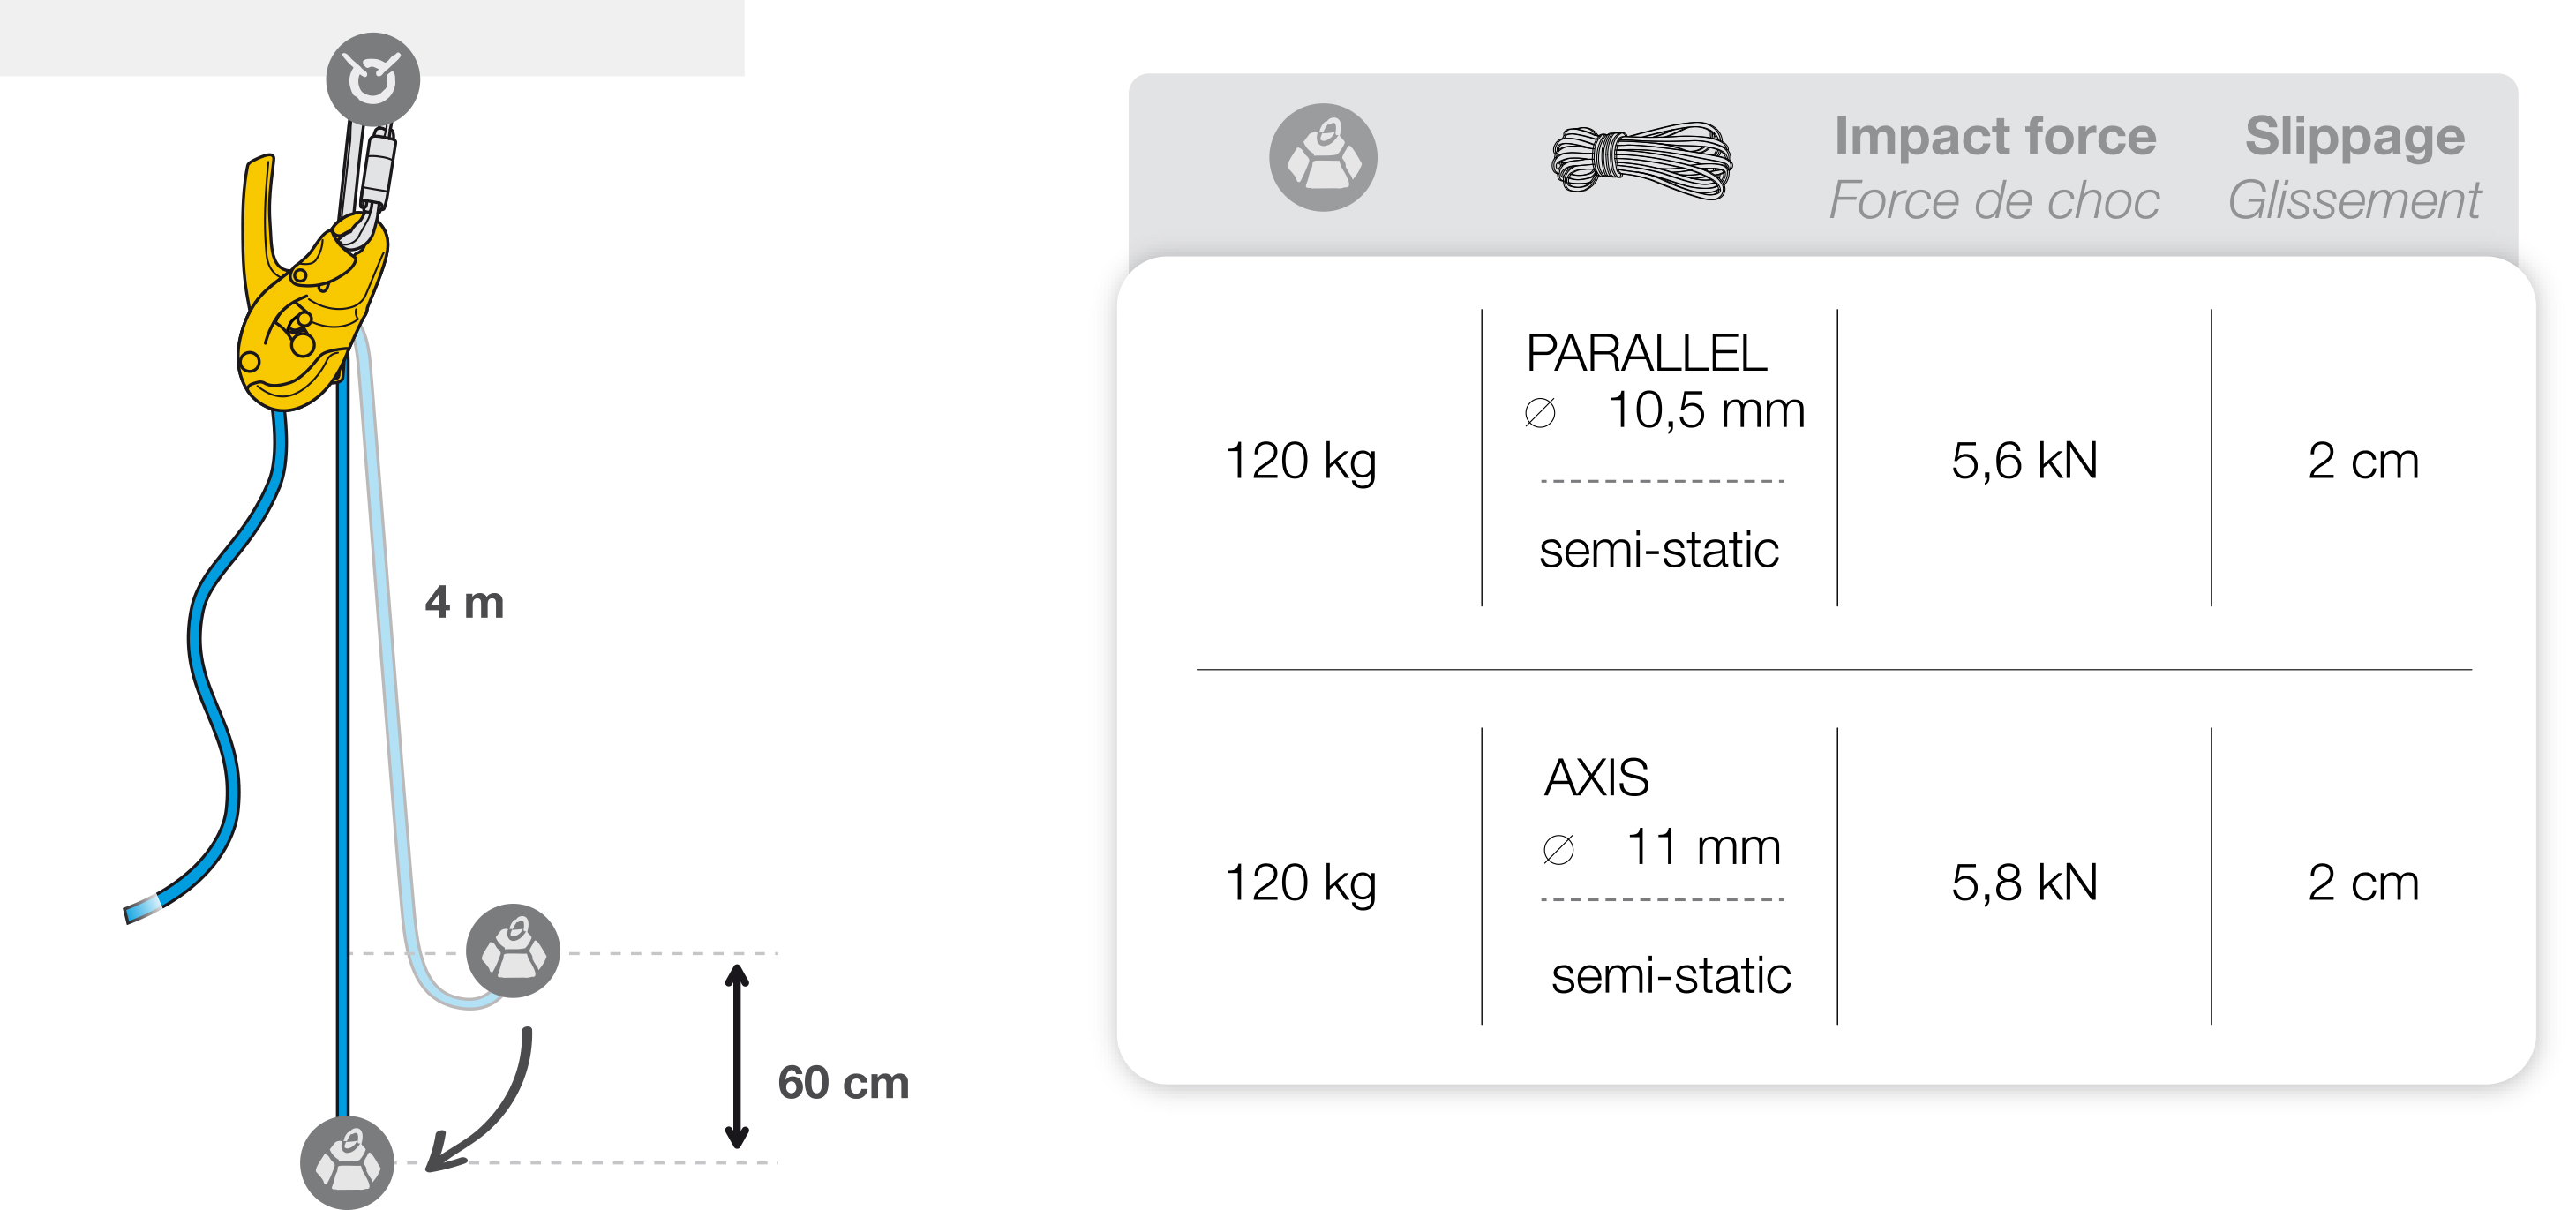Click the anchor point icon at top
Viewport: 2576px width, 1210px height.
(373, 79)
